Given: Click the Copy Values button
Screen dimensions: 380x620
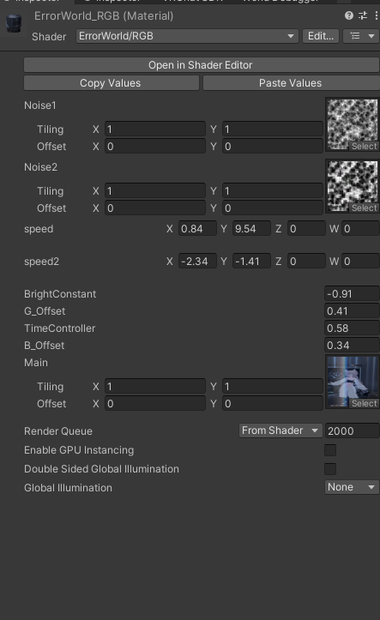Looking at the screenshot, I should tap(111, 83).
